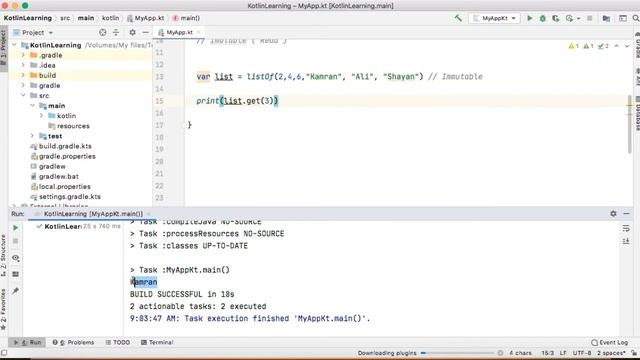Run with coverage icon in toolbar
Image resolution: width=640 pixels, height=360 pixels.
tap(556, 18)
